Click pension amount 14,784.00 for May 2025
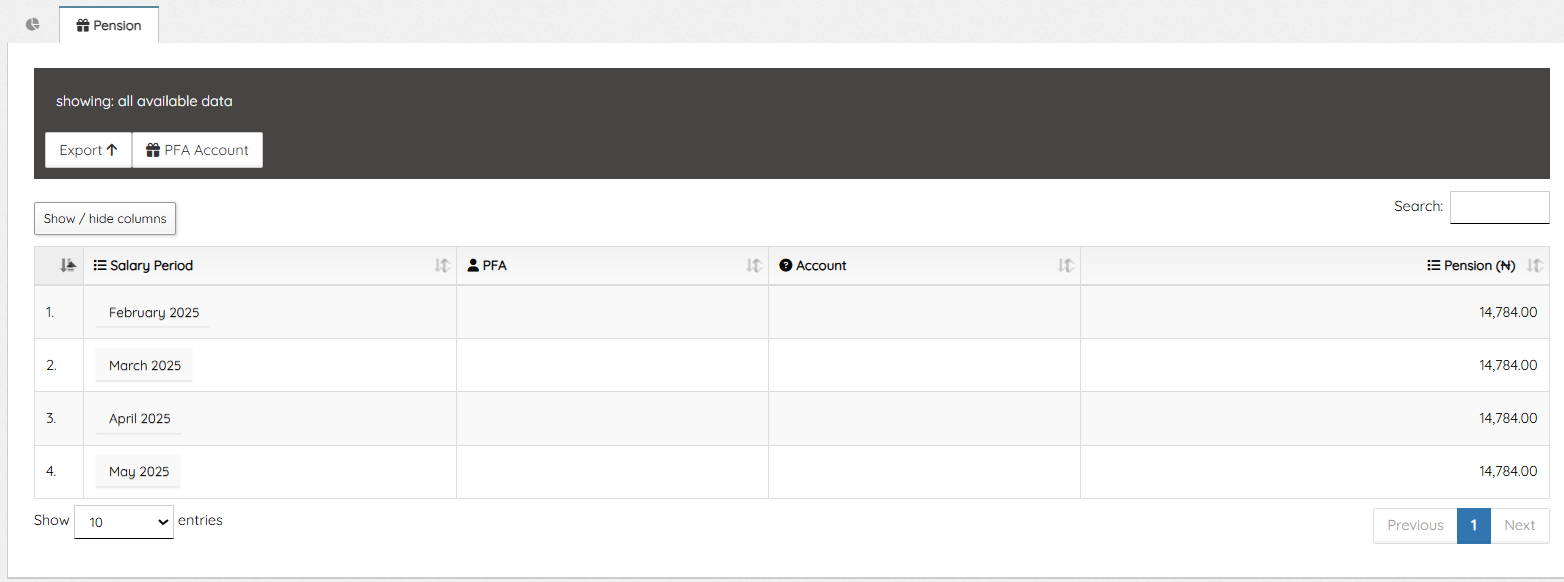This screenshot has width=1564, height=582. pyautogui.click(x=1508, y=471)
